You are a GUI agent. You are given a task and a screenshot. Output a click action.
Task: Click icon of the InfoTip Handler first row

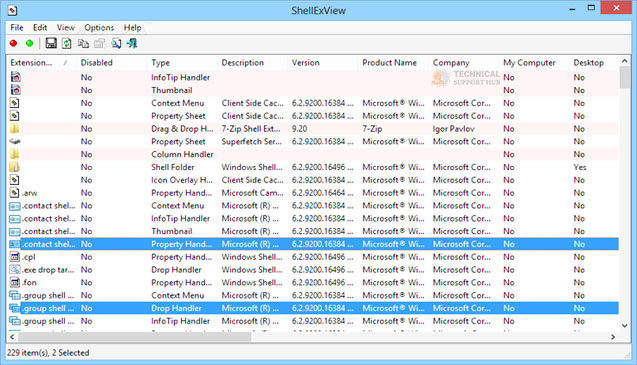15,77
